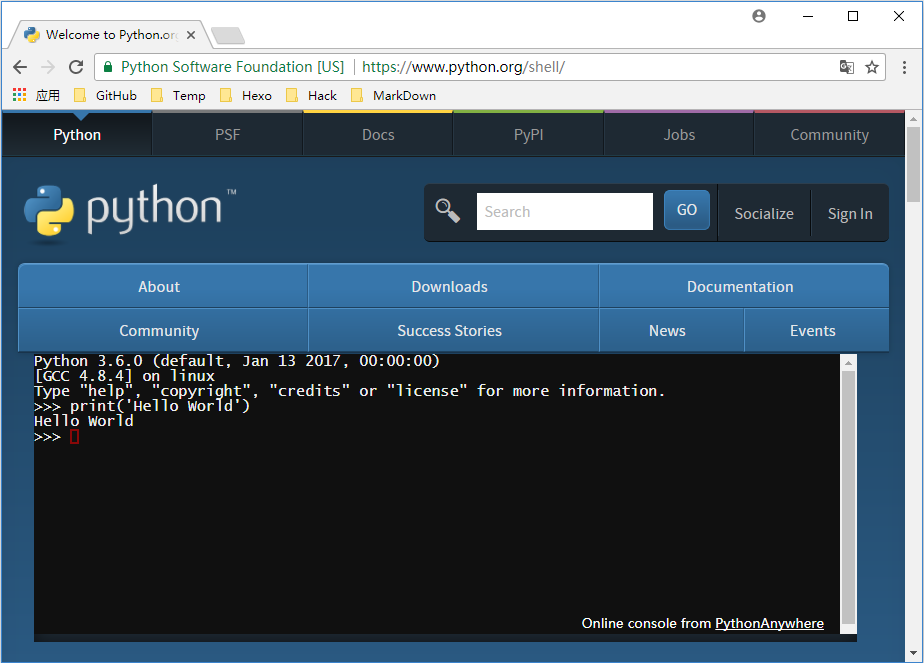Screen dimensions: 924x663
Task: Open the Sign In link
Action: (x=850, y=213)
